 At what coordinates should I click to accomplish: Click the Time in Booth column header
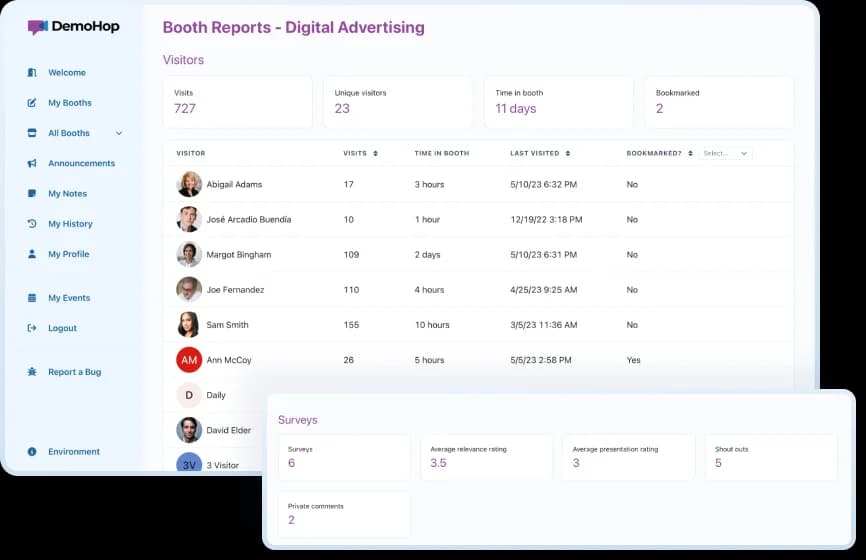(442, 153)
